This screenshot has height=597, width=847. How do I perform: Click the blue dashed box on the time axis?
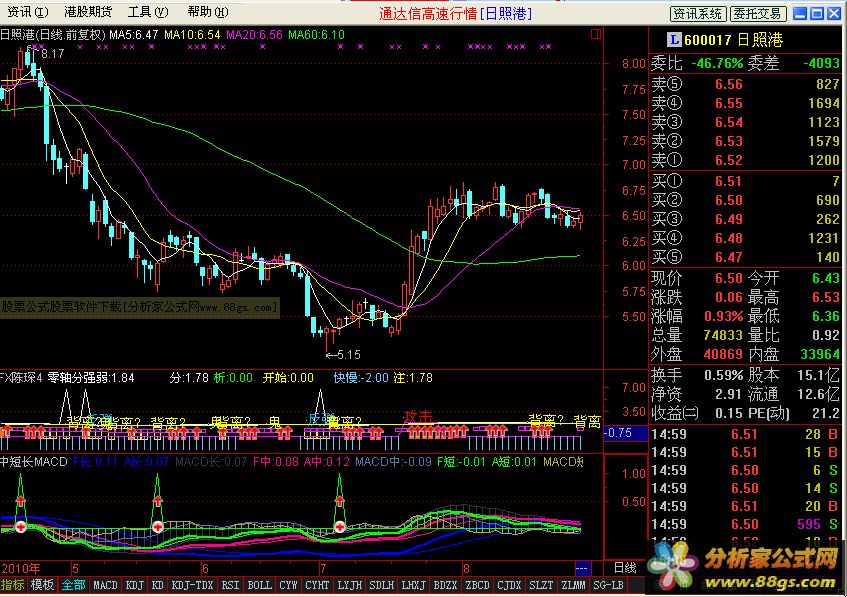coord(582,568)
